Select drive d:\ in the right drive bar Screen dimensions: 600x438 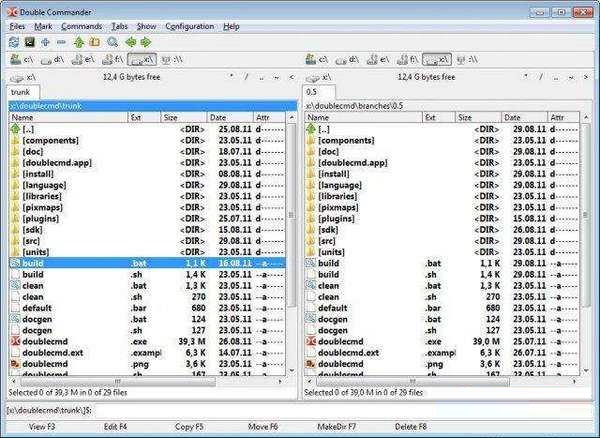[347, 59]
